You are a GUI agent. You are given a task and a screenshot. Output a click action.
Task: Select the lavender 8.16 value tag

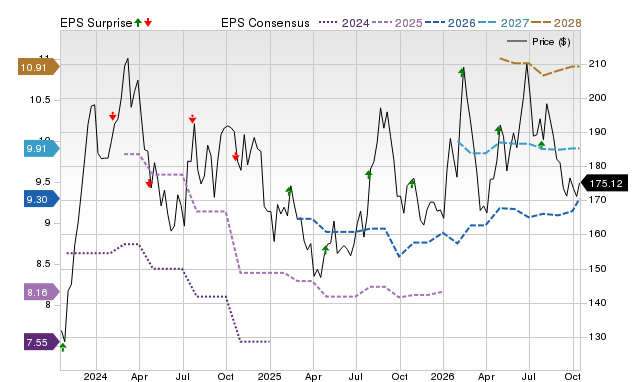click(41, 292)
